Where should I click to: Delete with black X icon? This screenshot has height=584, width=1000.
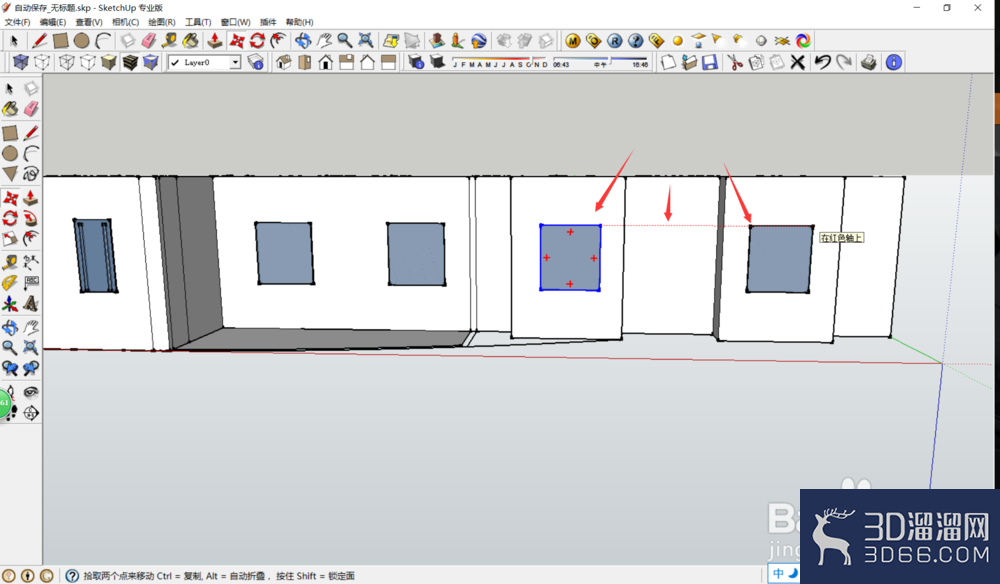point(797,62)
